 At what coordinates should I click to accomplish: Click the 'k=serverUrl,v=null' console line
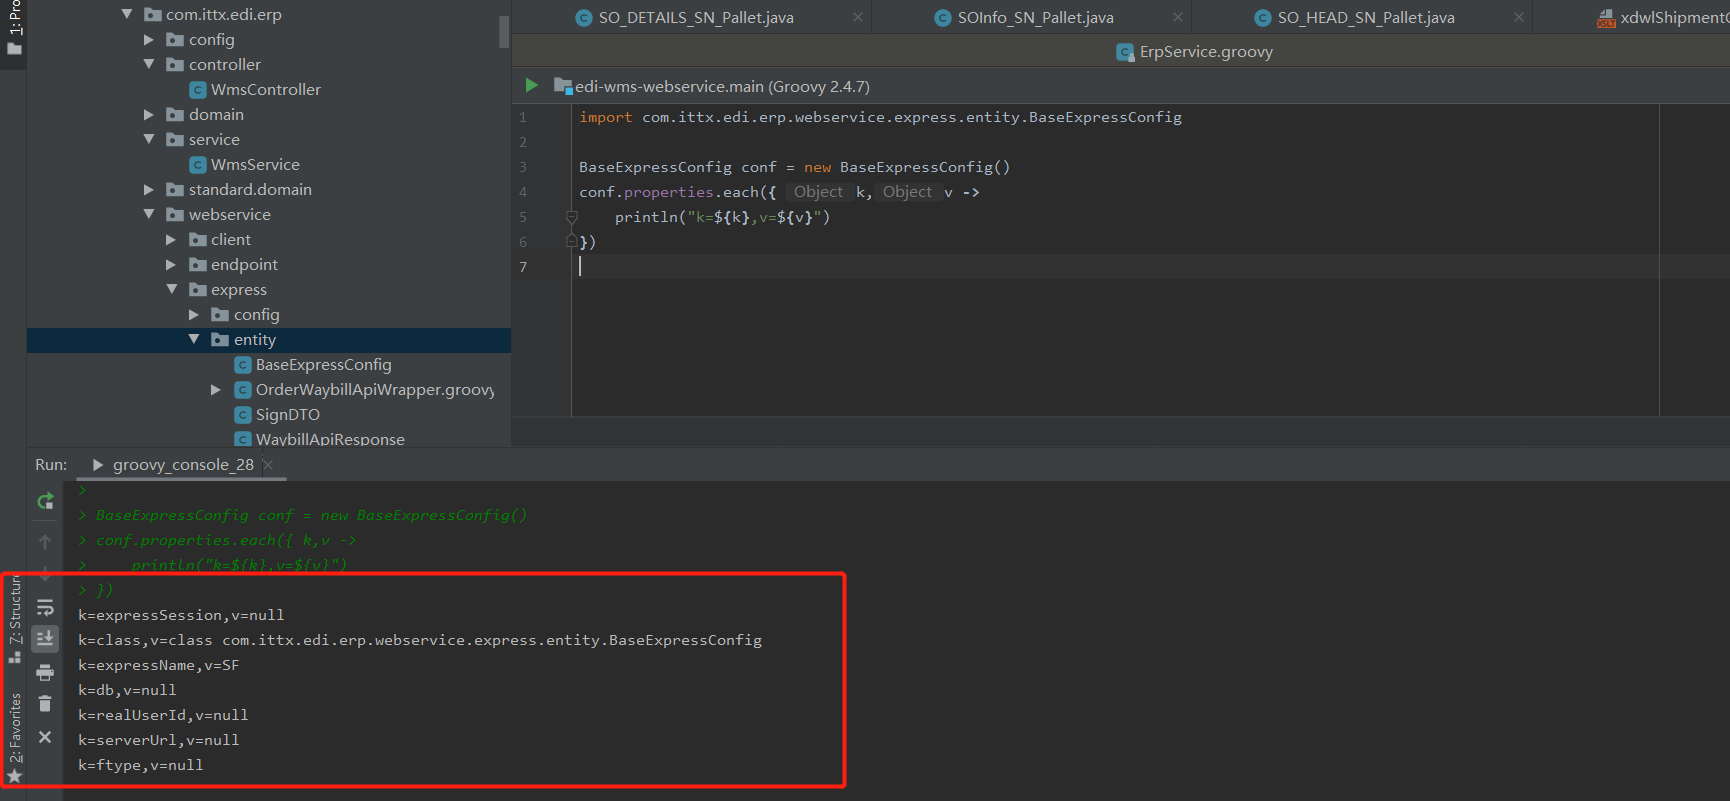pos(159,740)
